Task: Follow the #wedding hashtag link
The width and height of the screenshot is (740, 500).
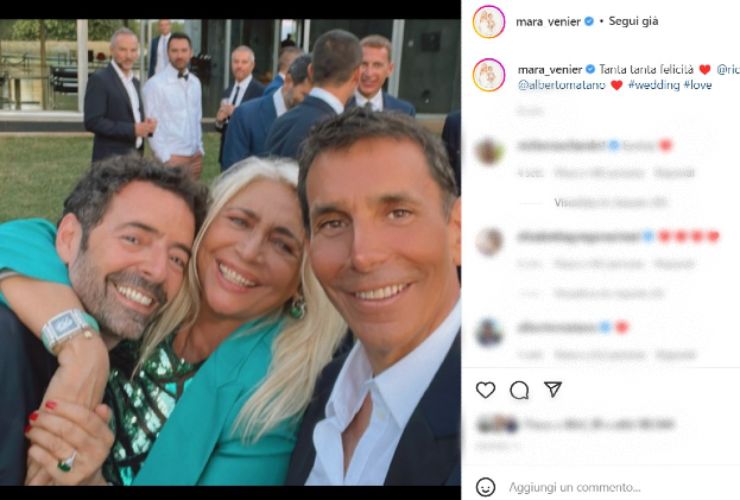Action: click(x=654, y=85)
